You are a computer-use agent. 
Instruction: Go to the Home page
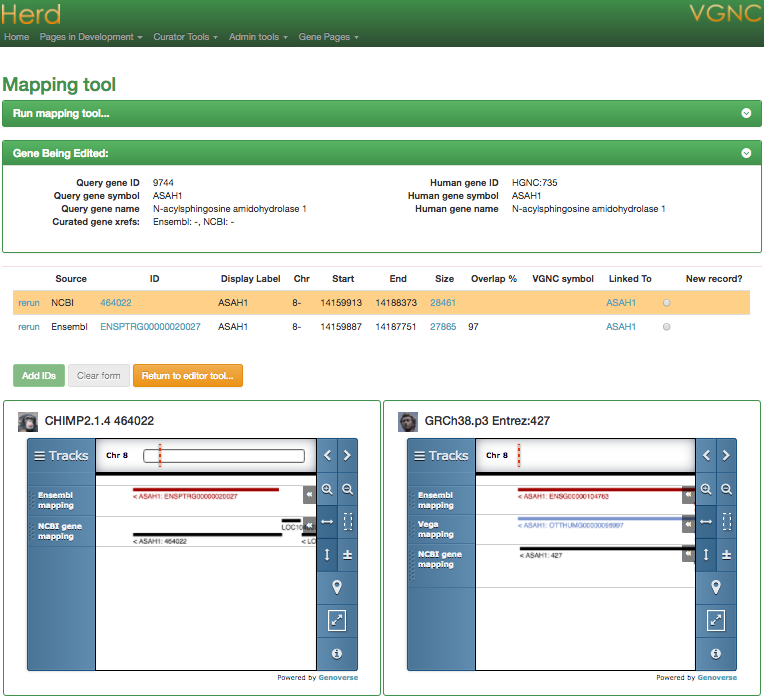click(x=16, y=37)
